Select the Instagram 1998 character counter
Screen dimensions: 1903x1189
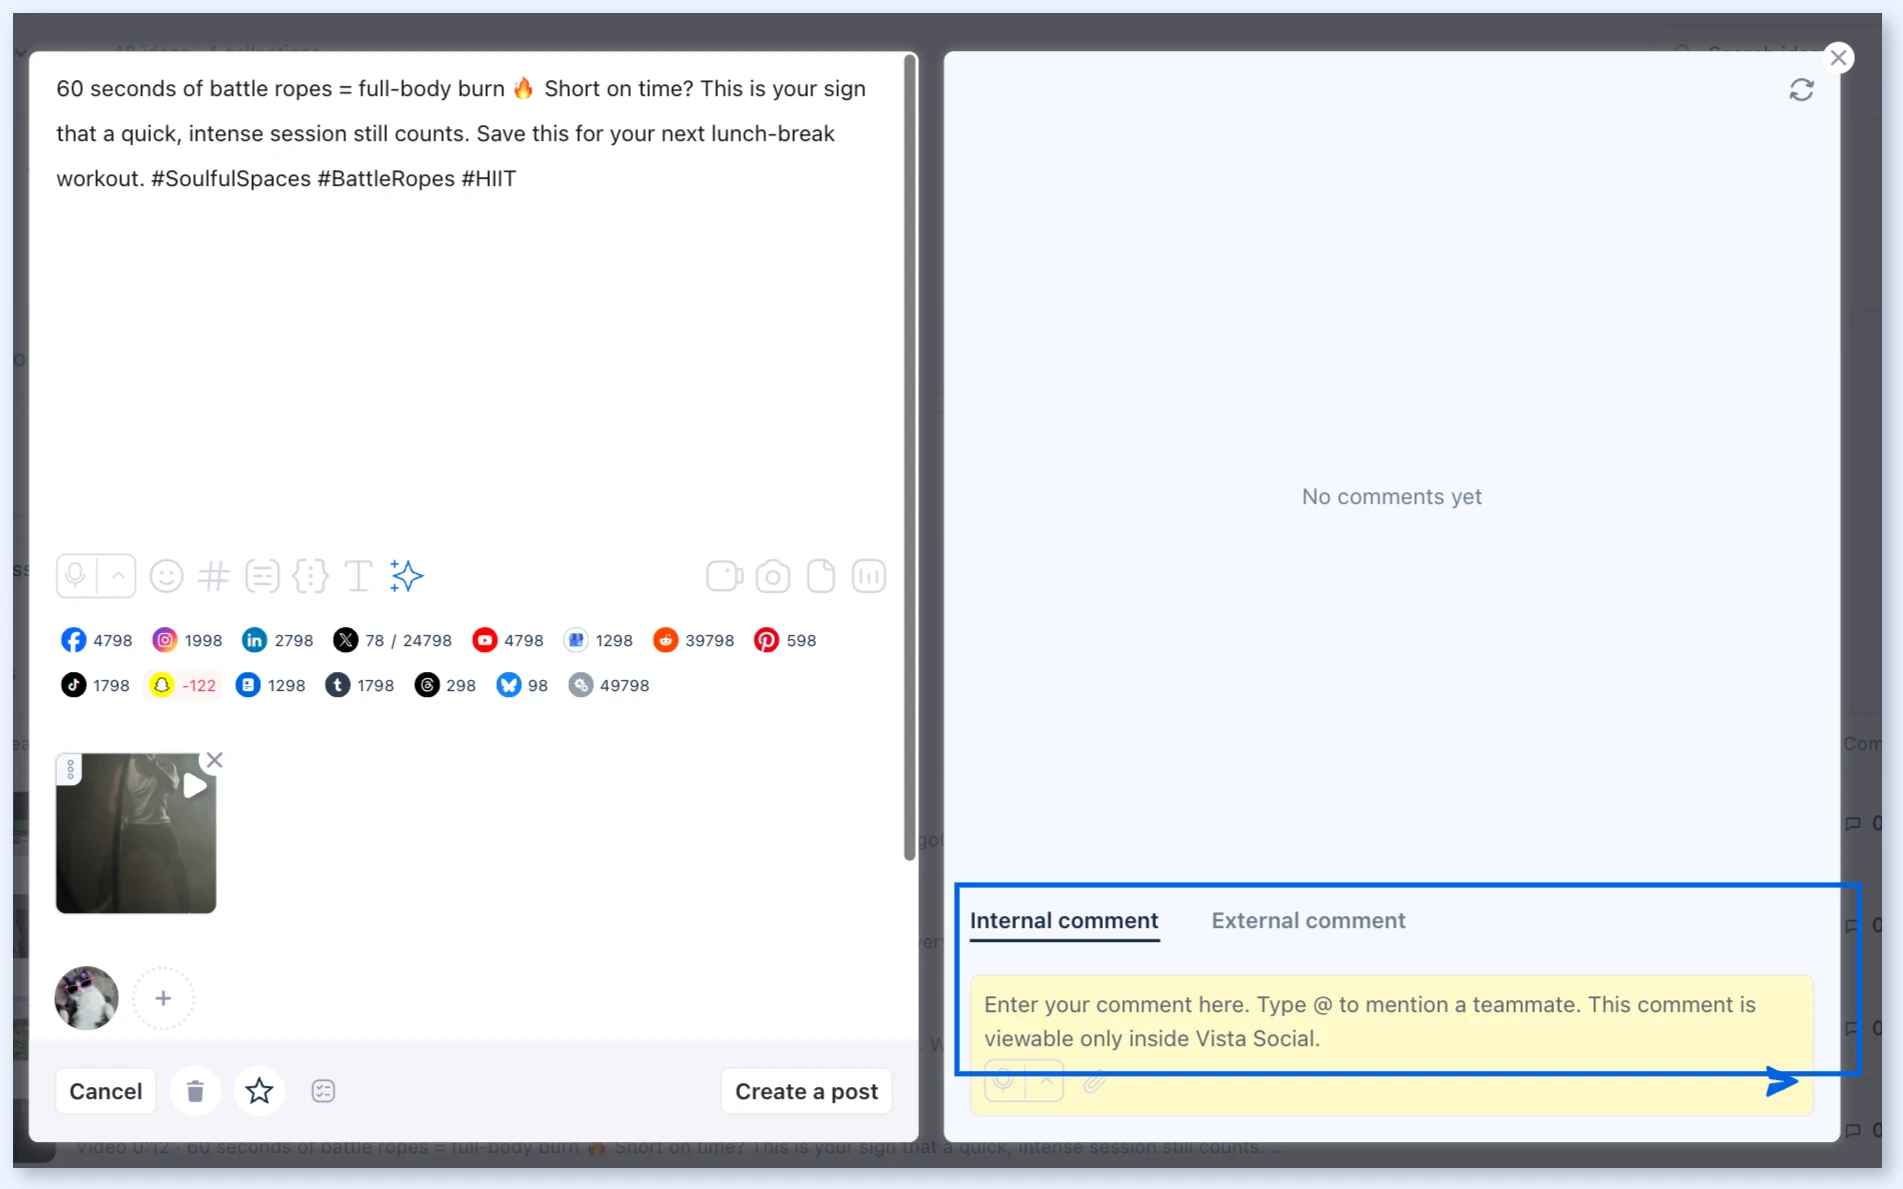click(187, 640)
